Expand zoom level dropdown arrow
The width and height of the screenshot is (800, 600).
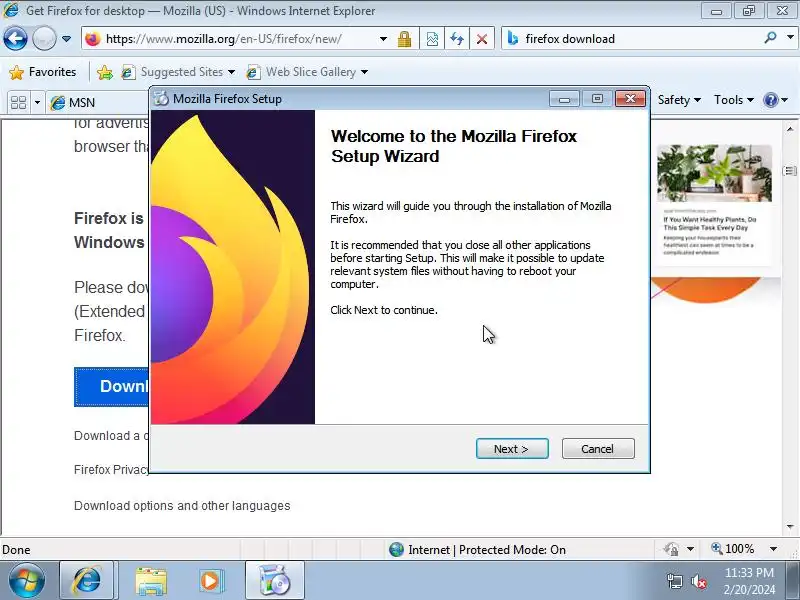[x=773, y=549]
